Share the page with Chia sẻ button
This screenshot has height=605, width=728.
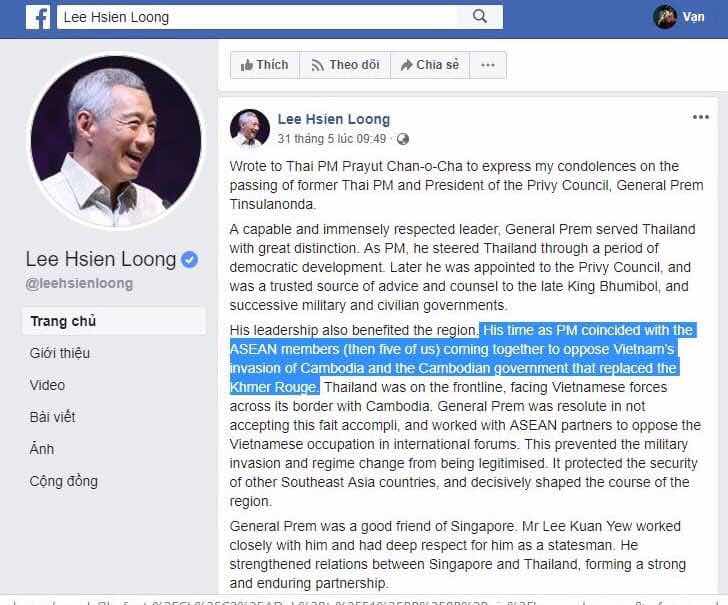430,65
